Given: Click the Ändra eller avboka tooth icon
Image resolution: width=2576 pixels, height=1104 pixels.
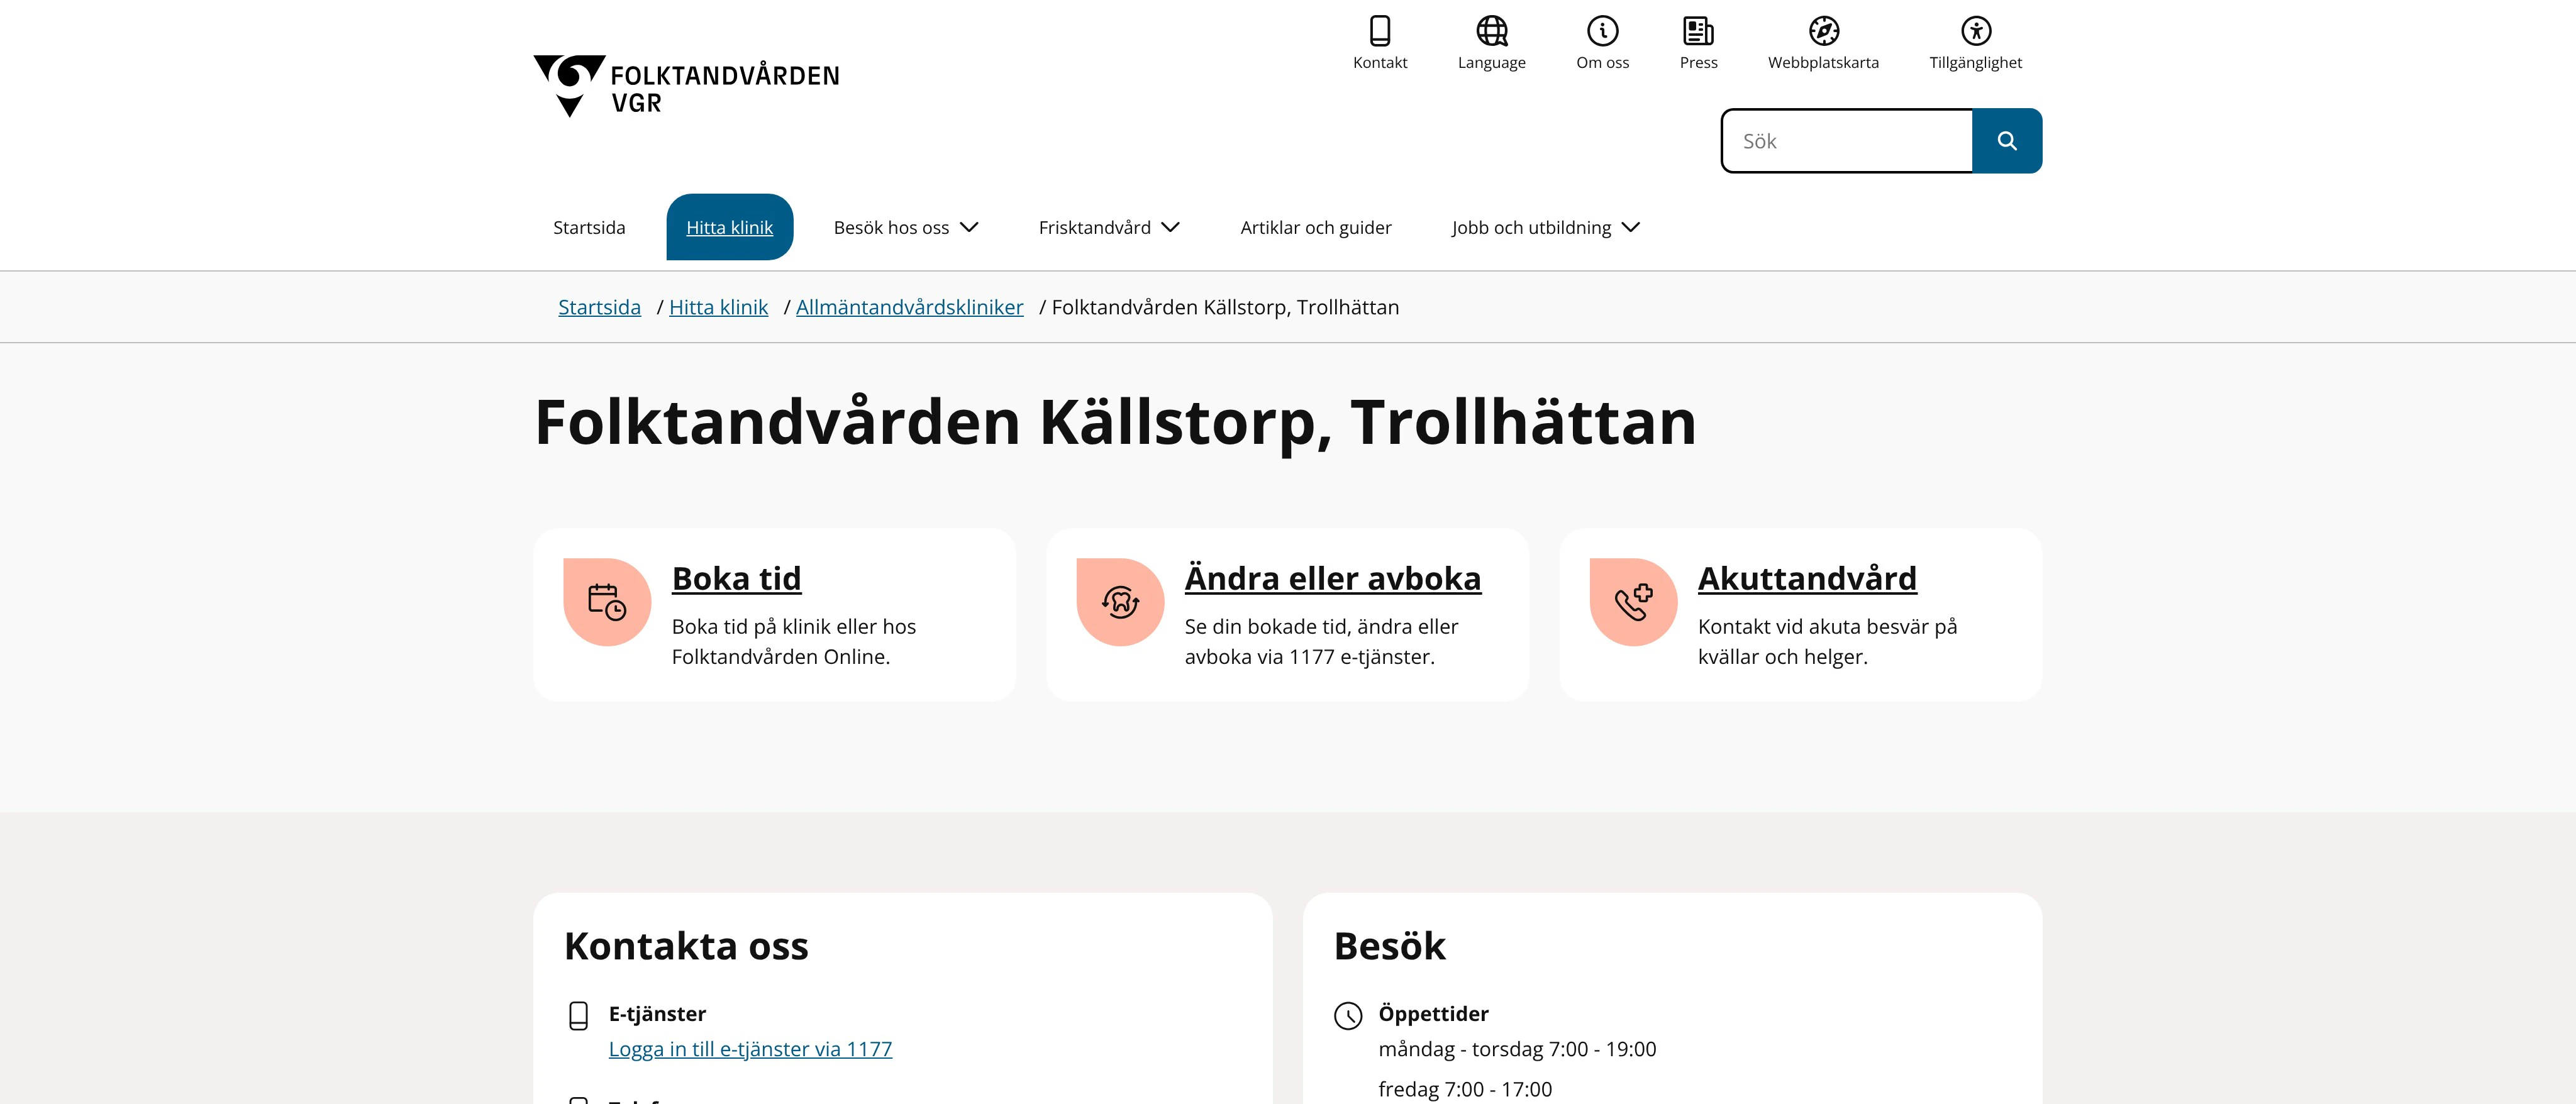Looking at the screenshot, I should coord(1120,602).
